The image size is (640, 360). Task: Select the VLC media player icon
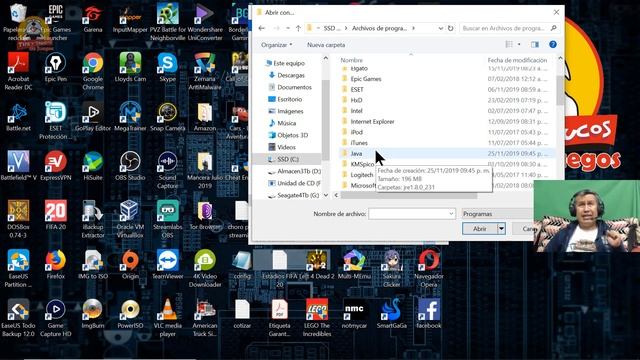(167, 318)
